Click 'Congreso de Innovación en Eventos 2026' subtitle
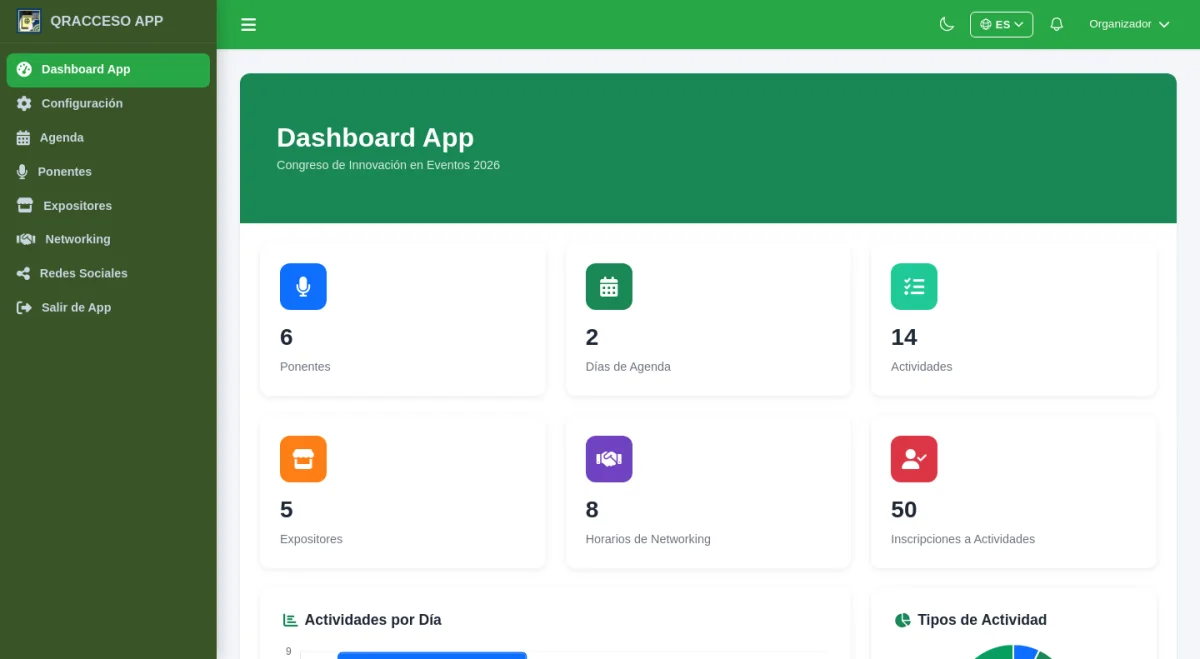The width and height of the screenshot is (1200, 659). 388,165
